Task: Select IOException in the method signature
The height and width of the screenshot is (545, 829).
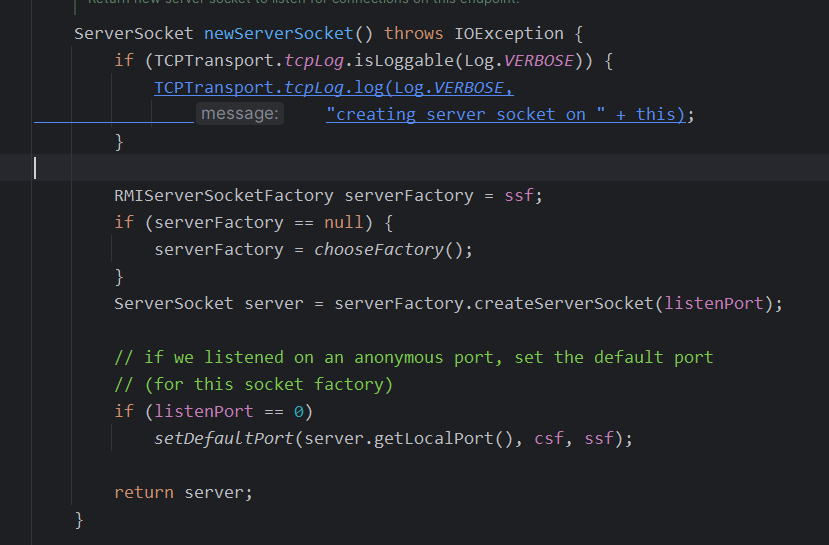Action: [x=509, y=34]
